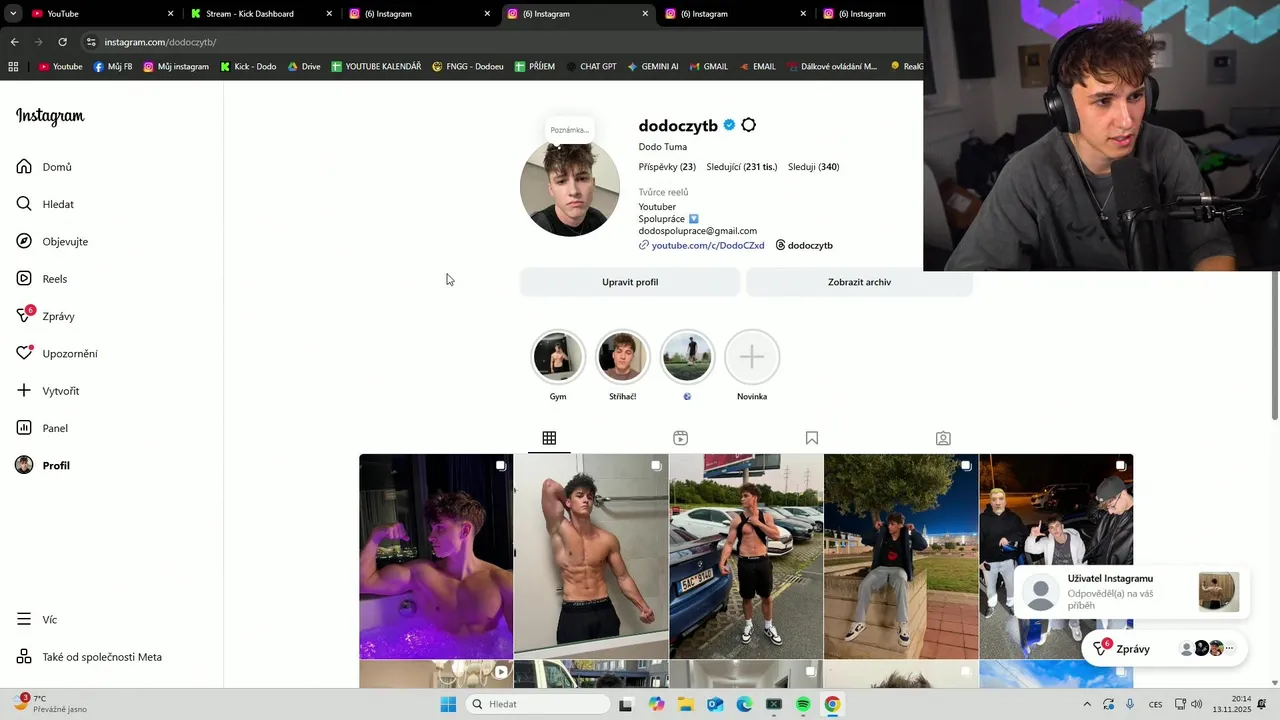Select the Reels tab on profile
This screenshot has height=720, width=1280.
point(680,438)
